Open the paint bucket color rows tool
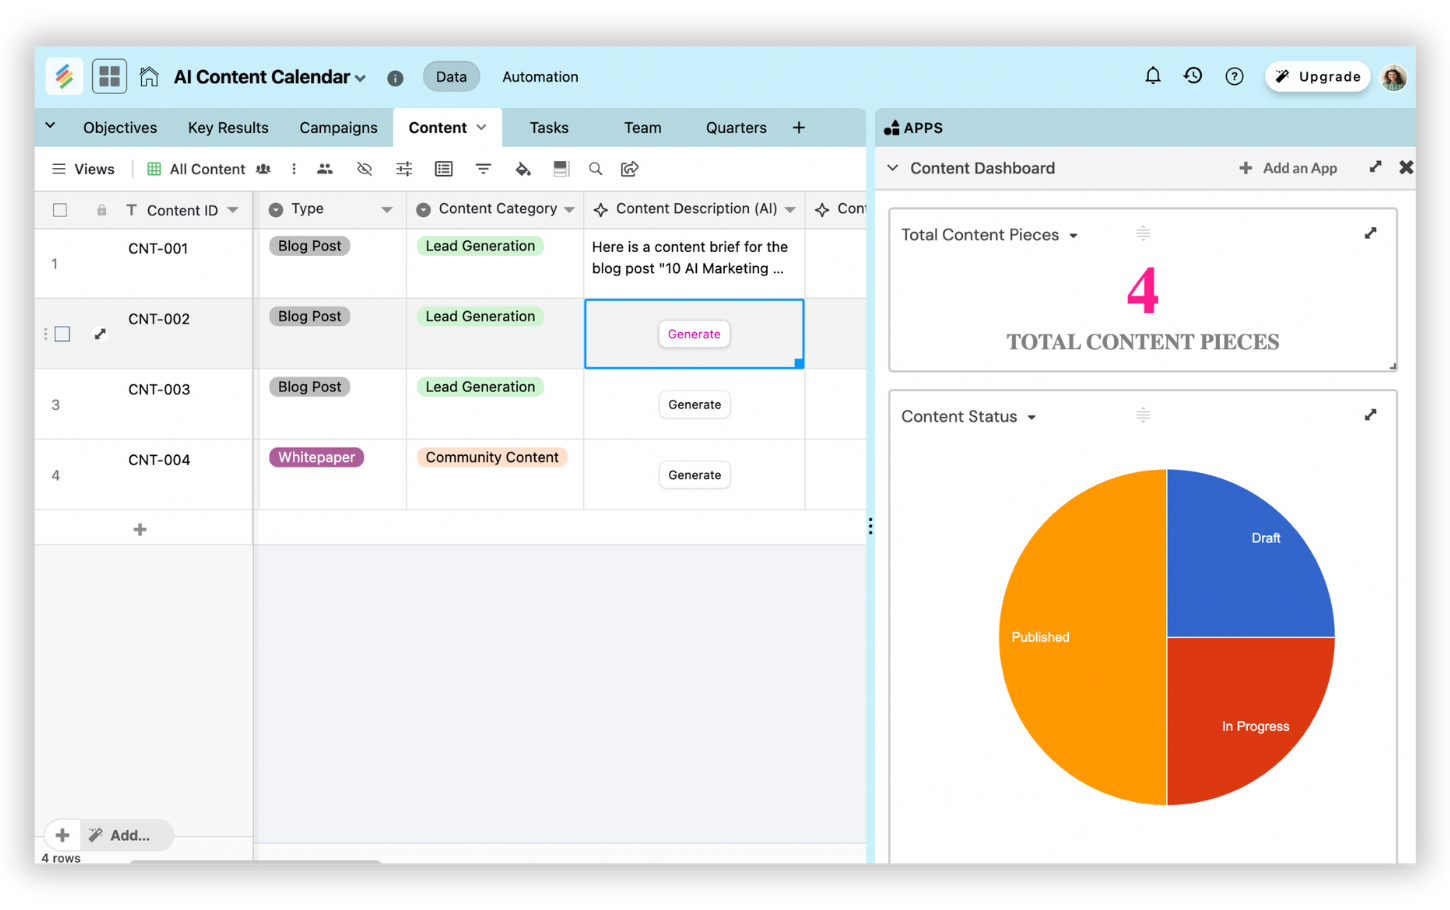1450x910 pixels. coord(522,169)
